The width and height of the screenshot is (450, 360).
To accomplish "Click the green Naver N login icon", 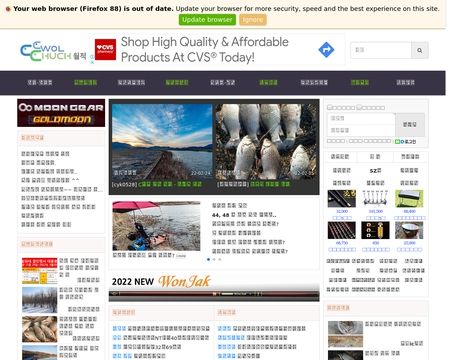I will point(397,142).
